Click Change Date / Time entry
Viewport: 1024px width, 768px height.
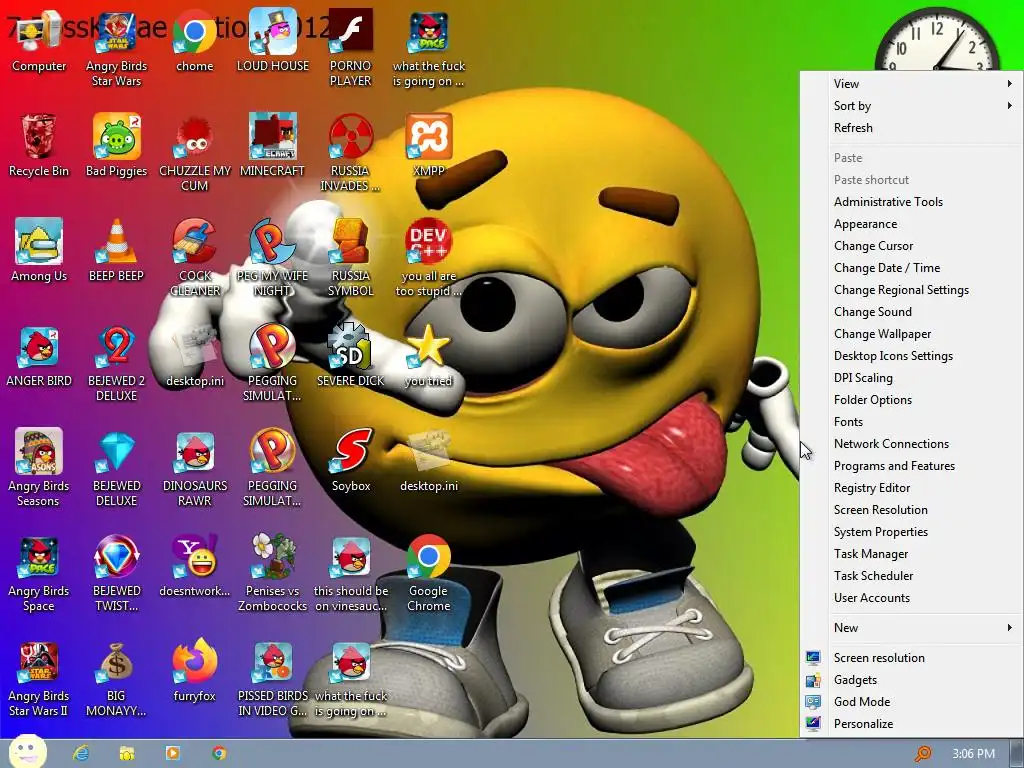click(912, 268)
